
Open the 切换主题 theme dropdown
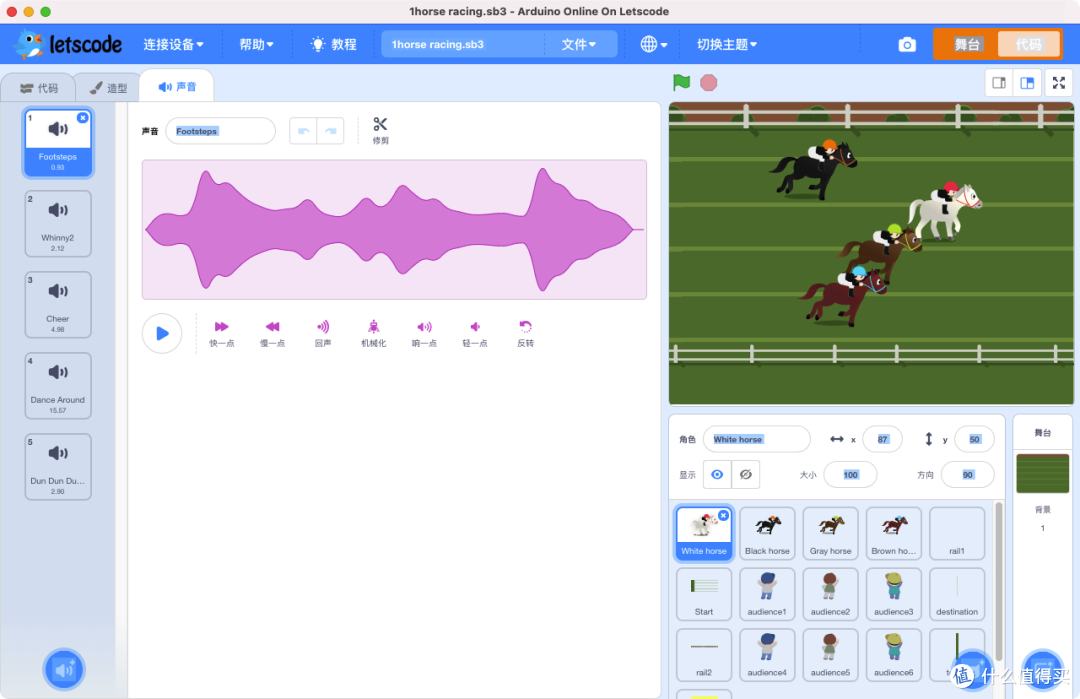click(727, 45)
